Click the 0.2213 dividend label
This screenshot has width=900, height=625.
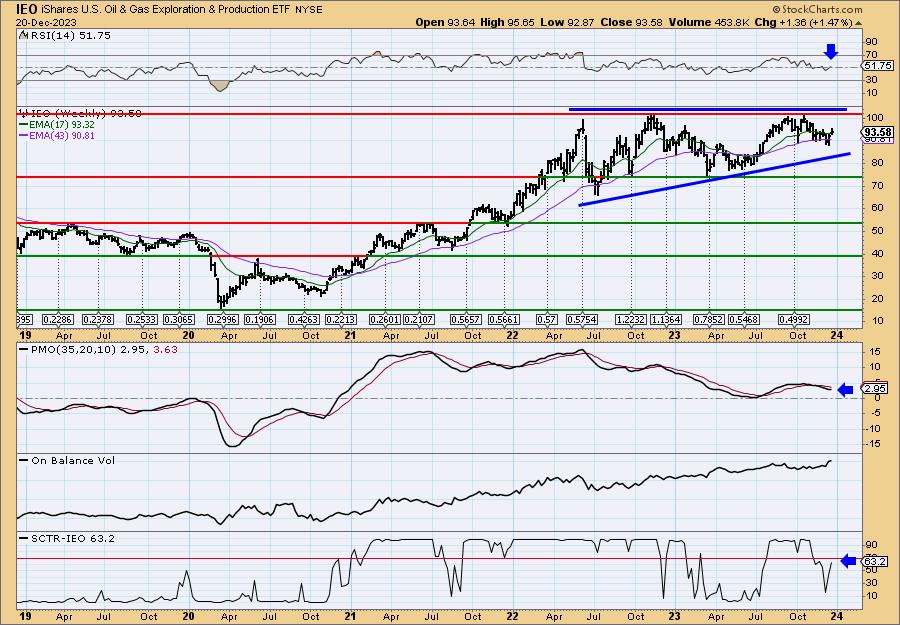point(341,320)
